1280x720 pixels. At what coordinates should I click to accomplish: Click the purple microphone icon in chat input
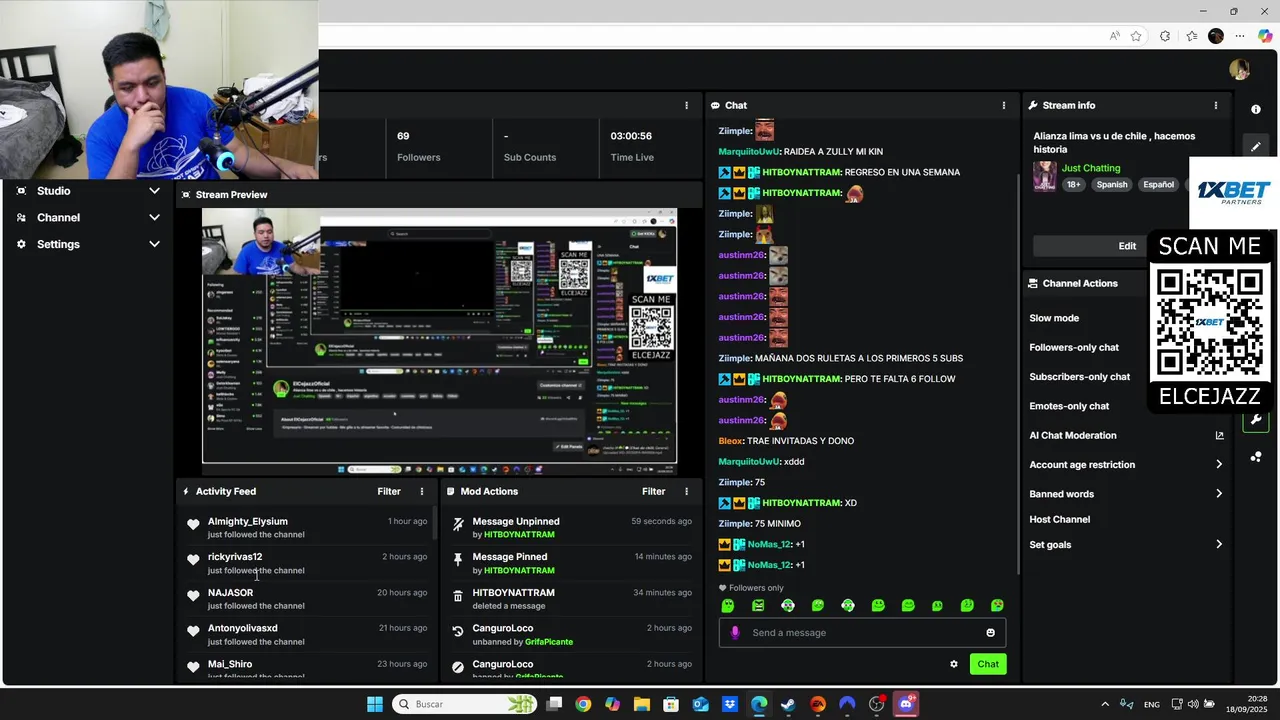coord(735,632)
